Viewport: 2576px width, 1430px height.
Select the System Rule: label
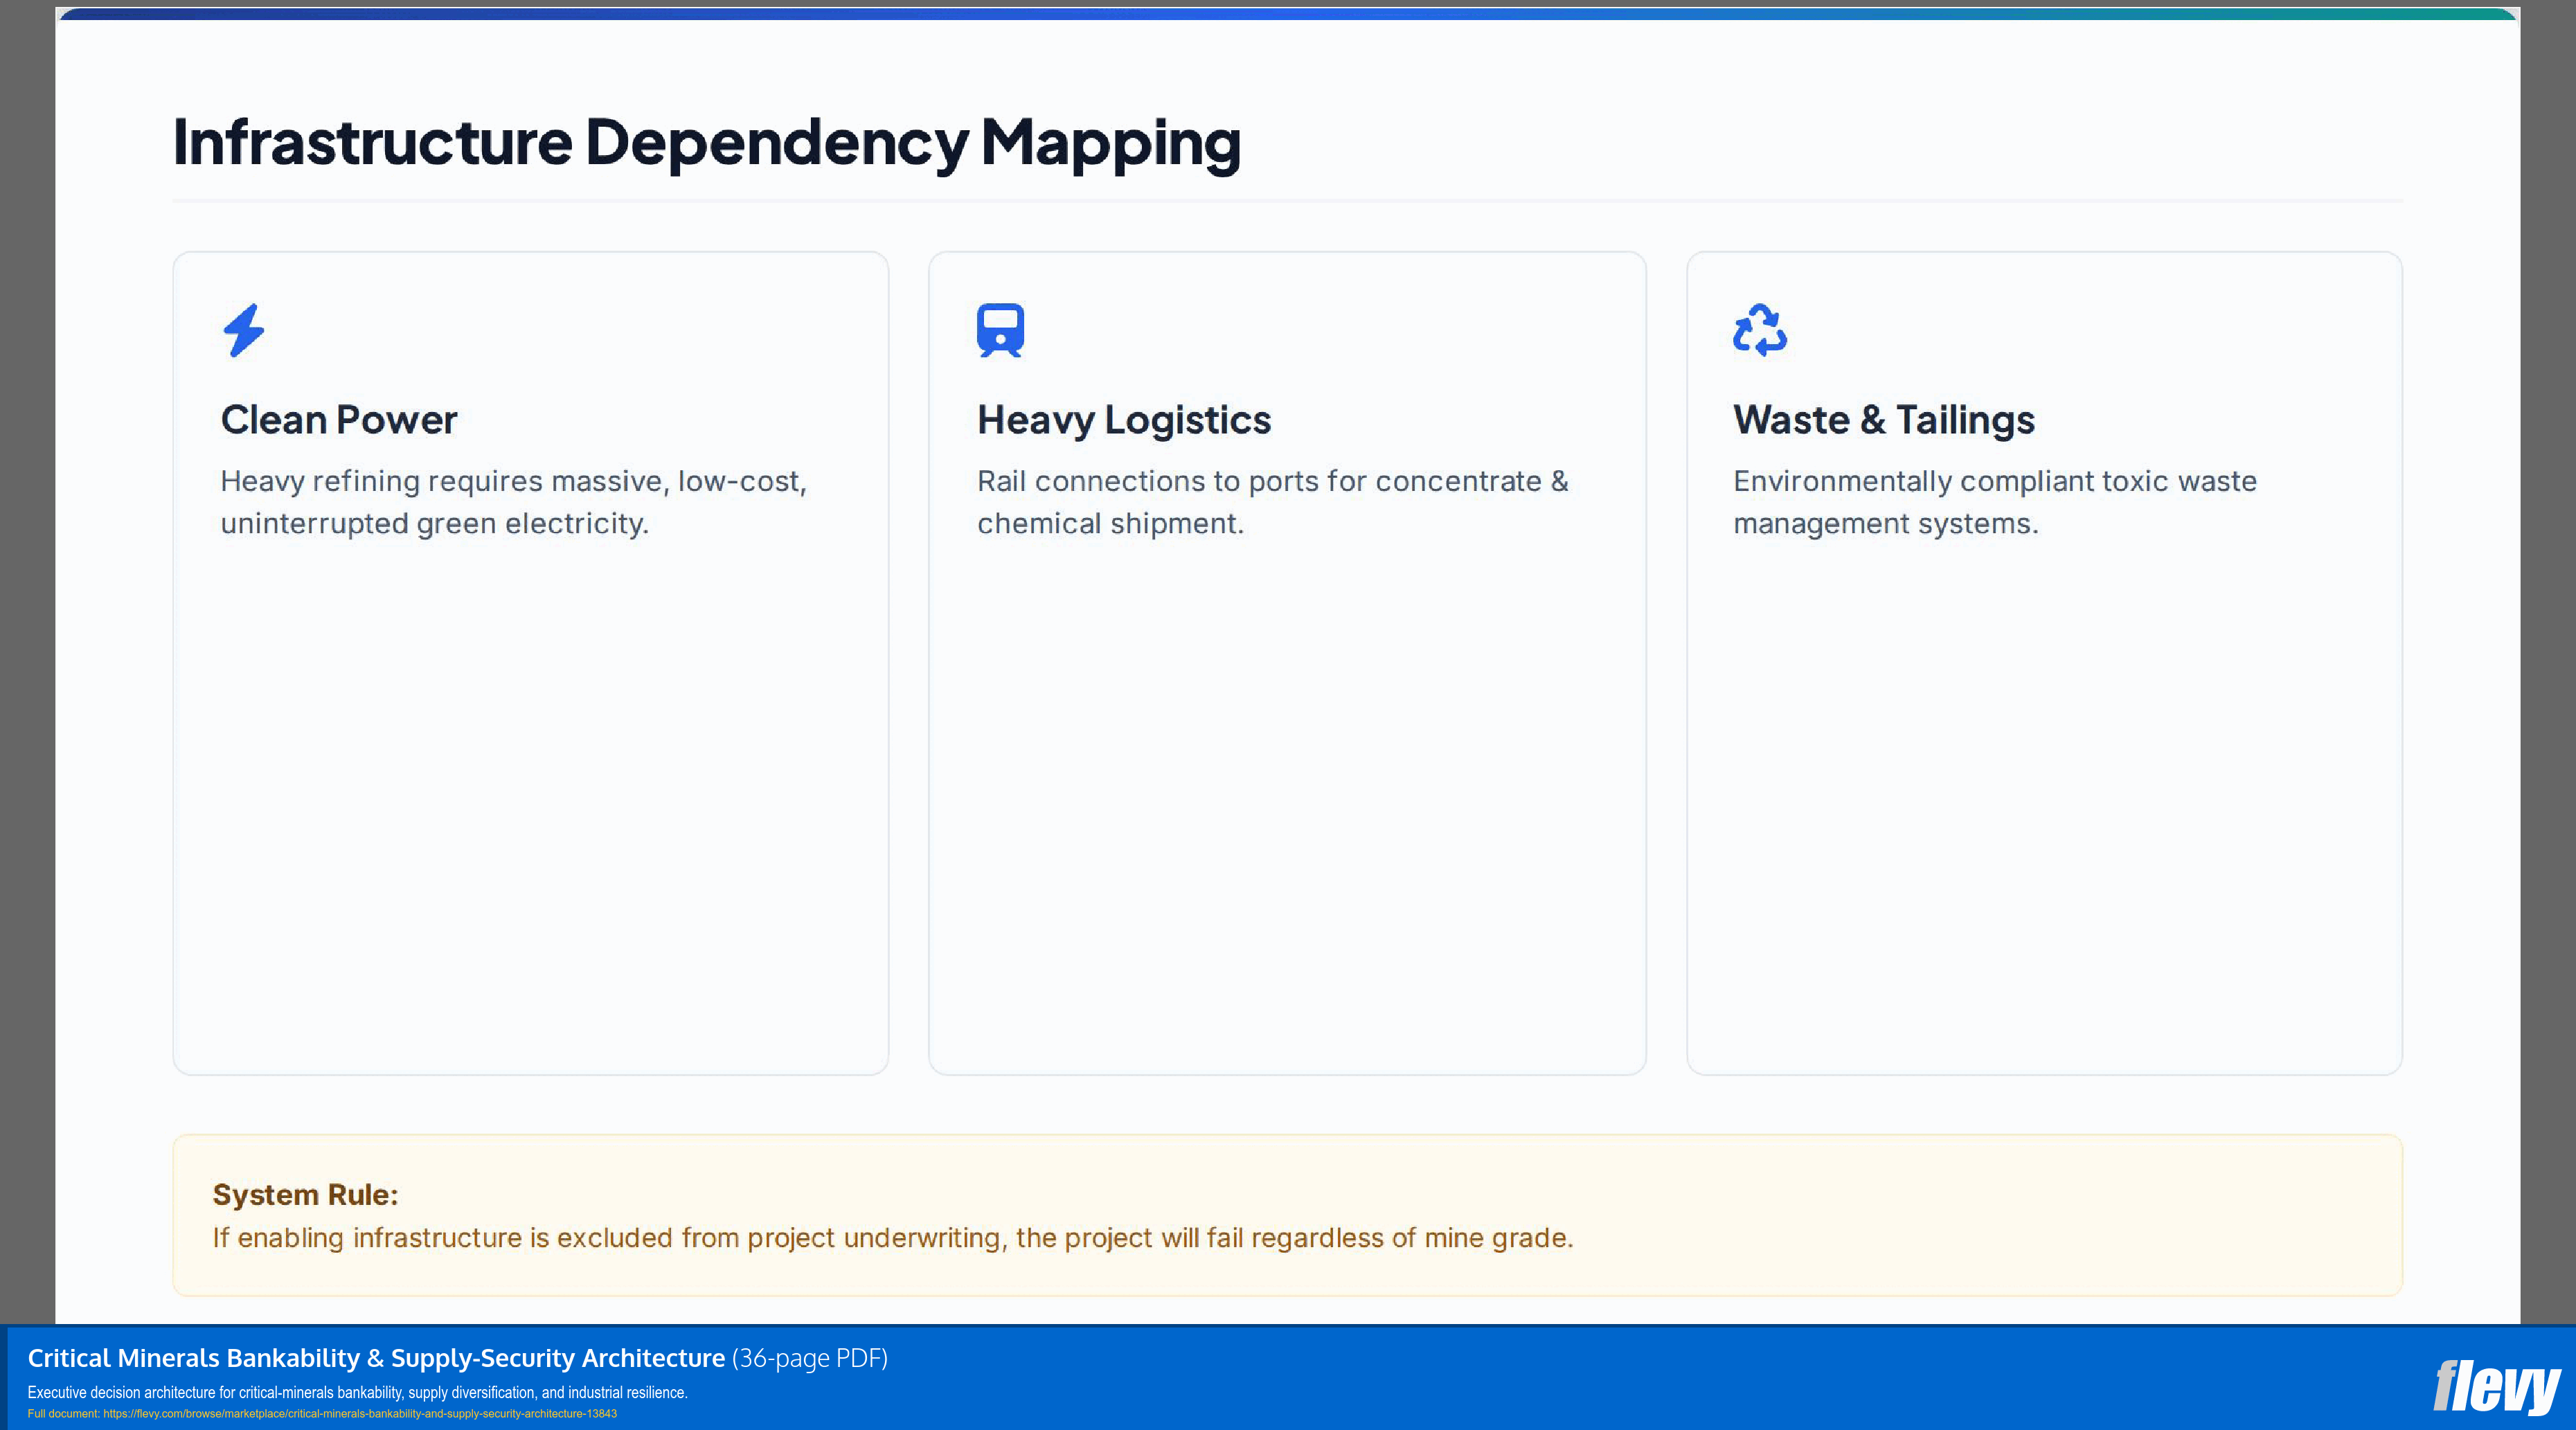(x=305, y=1195)
